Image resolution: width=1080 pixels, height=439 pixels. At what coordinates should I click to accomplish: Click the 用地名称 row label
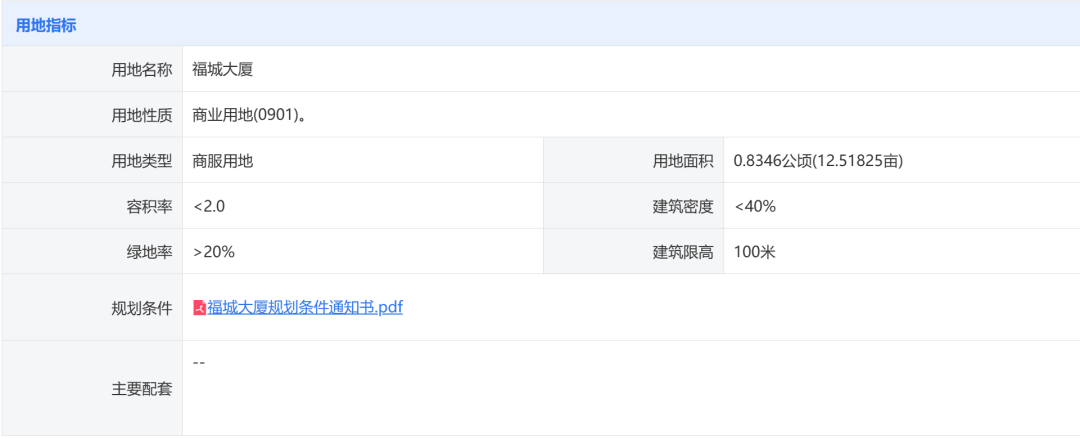(x=142, y=70)
